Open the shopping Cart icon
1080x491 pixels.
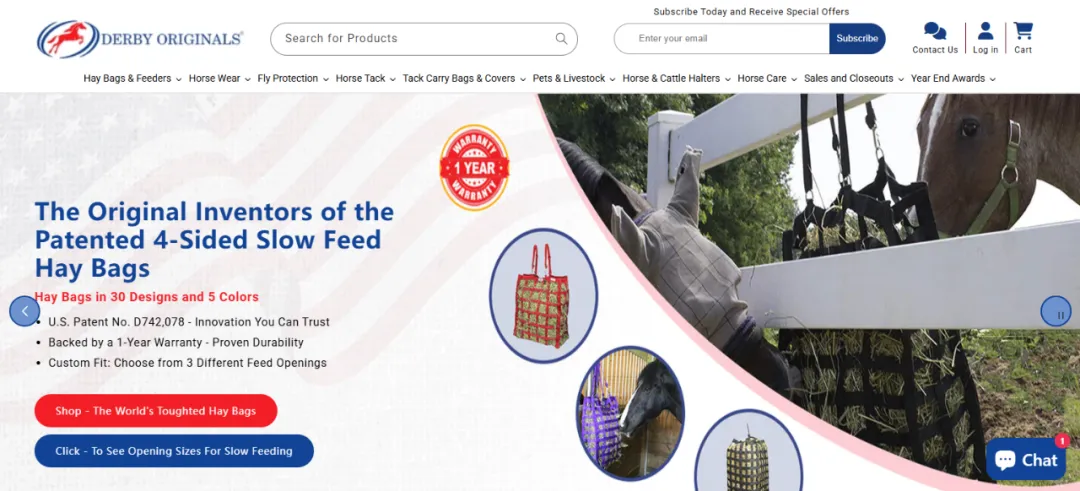pos(1023,31)
